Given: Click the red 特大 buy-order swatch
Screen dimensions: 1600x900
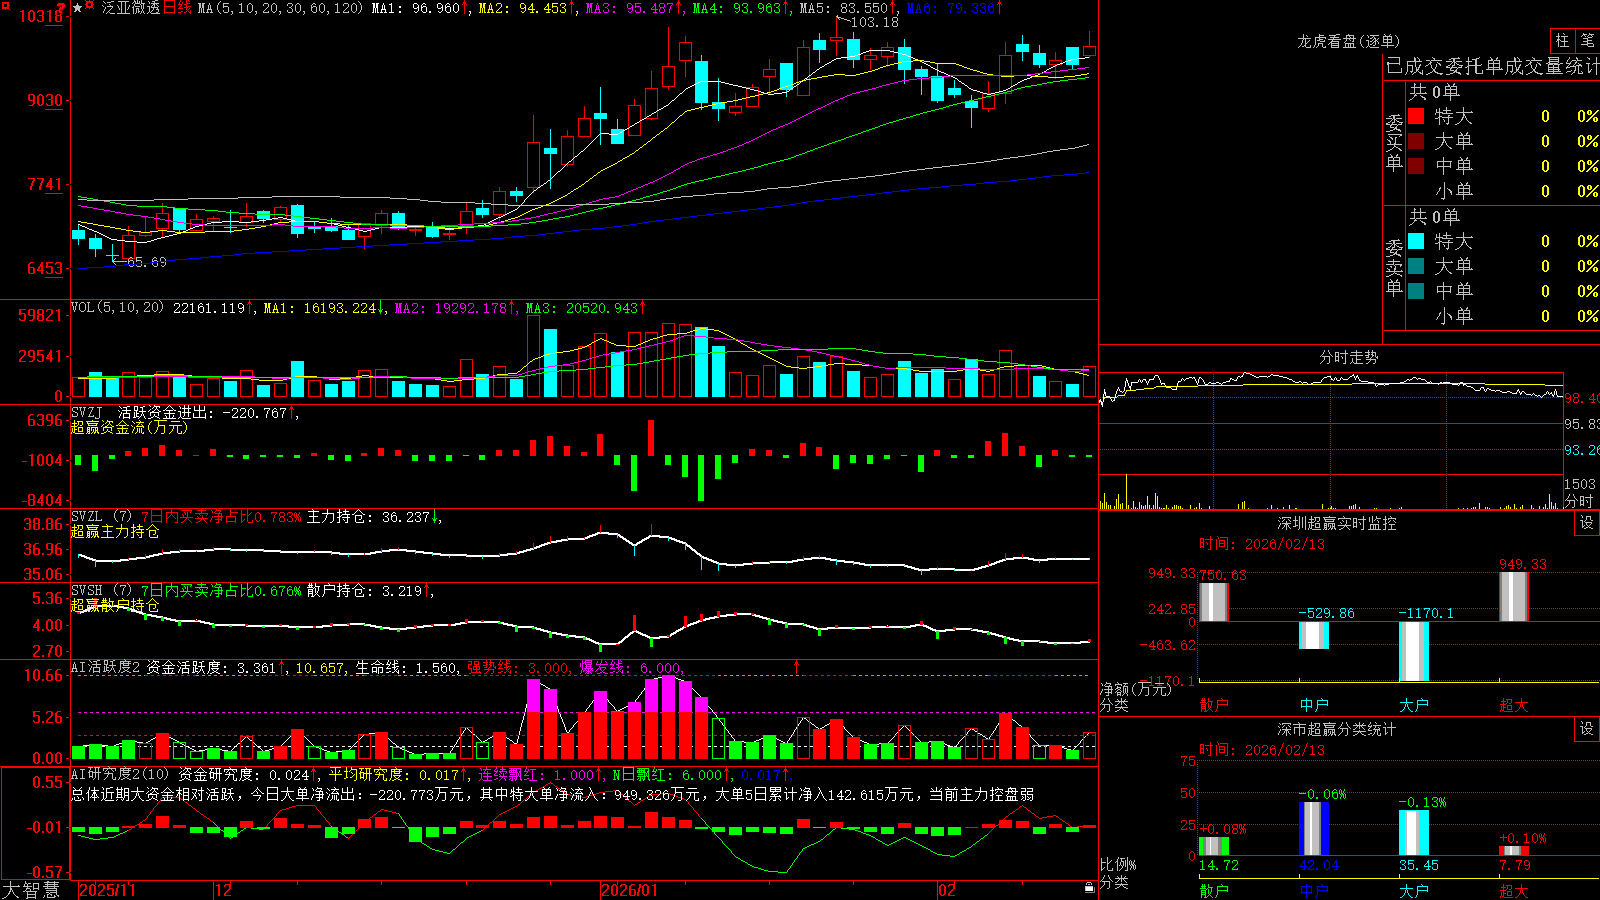Looking at the screenshot, I should tap(1416, 116).
